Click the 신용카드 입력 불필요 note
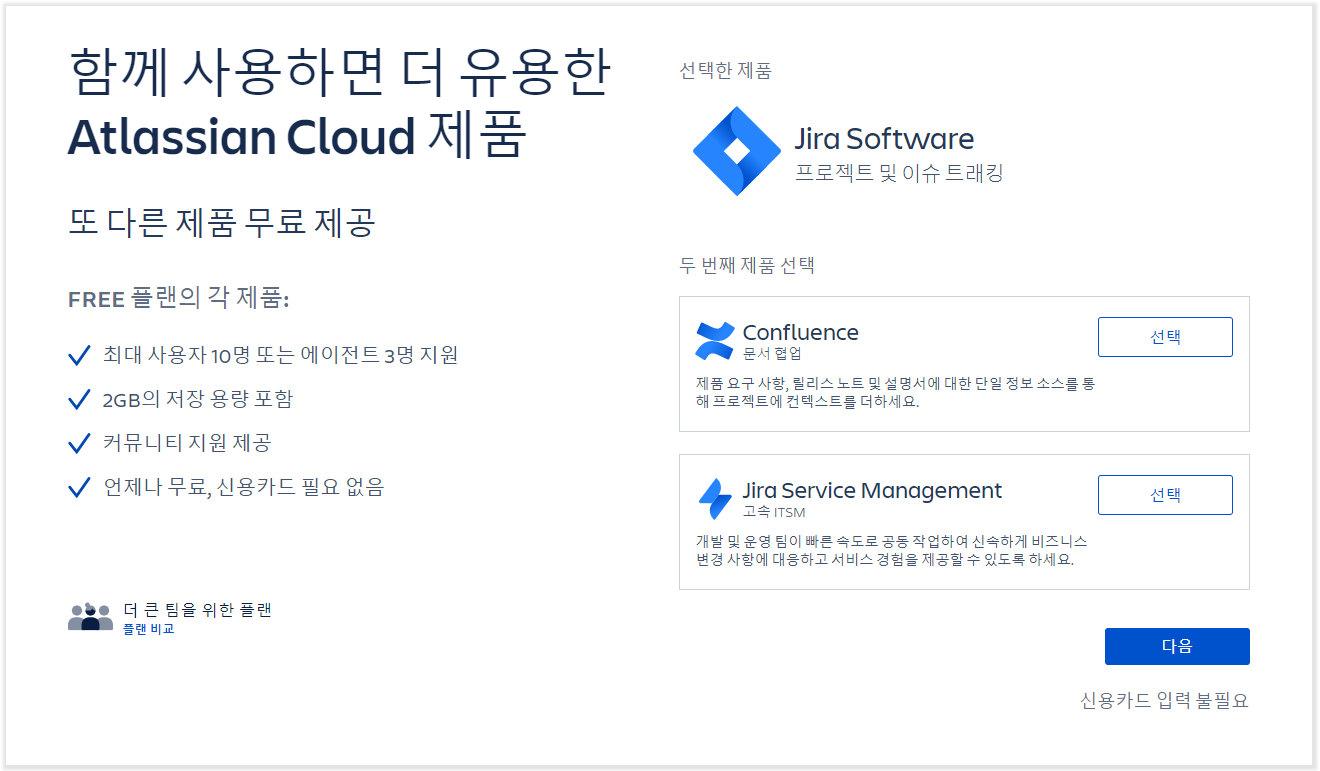Image resolution: width=1320 pixels, height=771 pixels. (x=1164, y=700)
